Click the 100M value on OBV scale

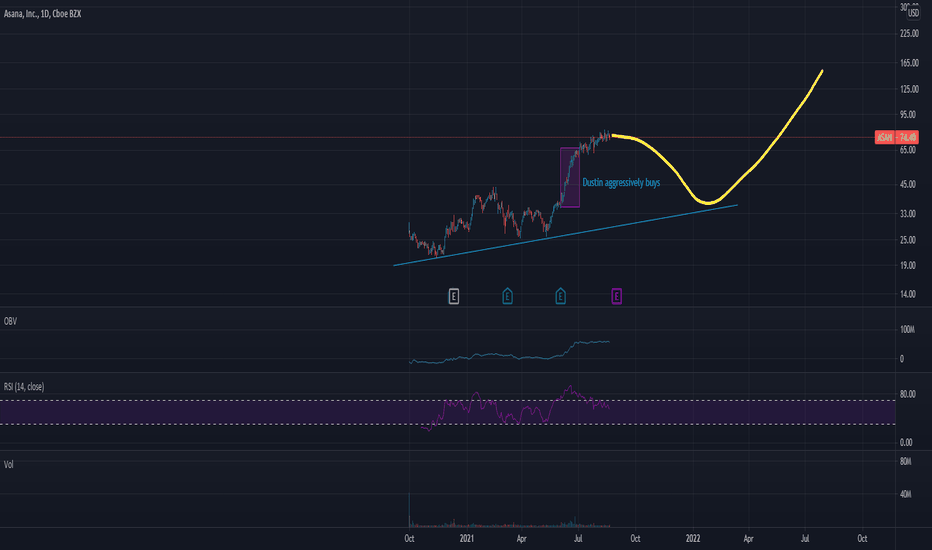[x=907, y=329]
